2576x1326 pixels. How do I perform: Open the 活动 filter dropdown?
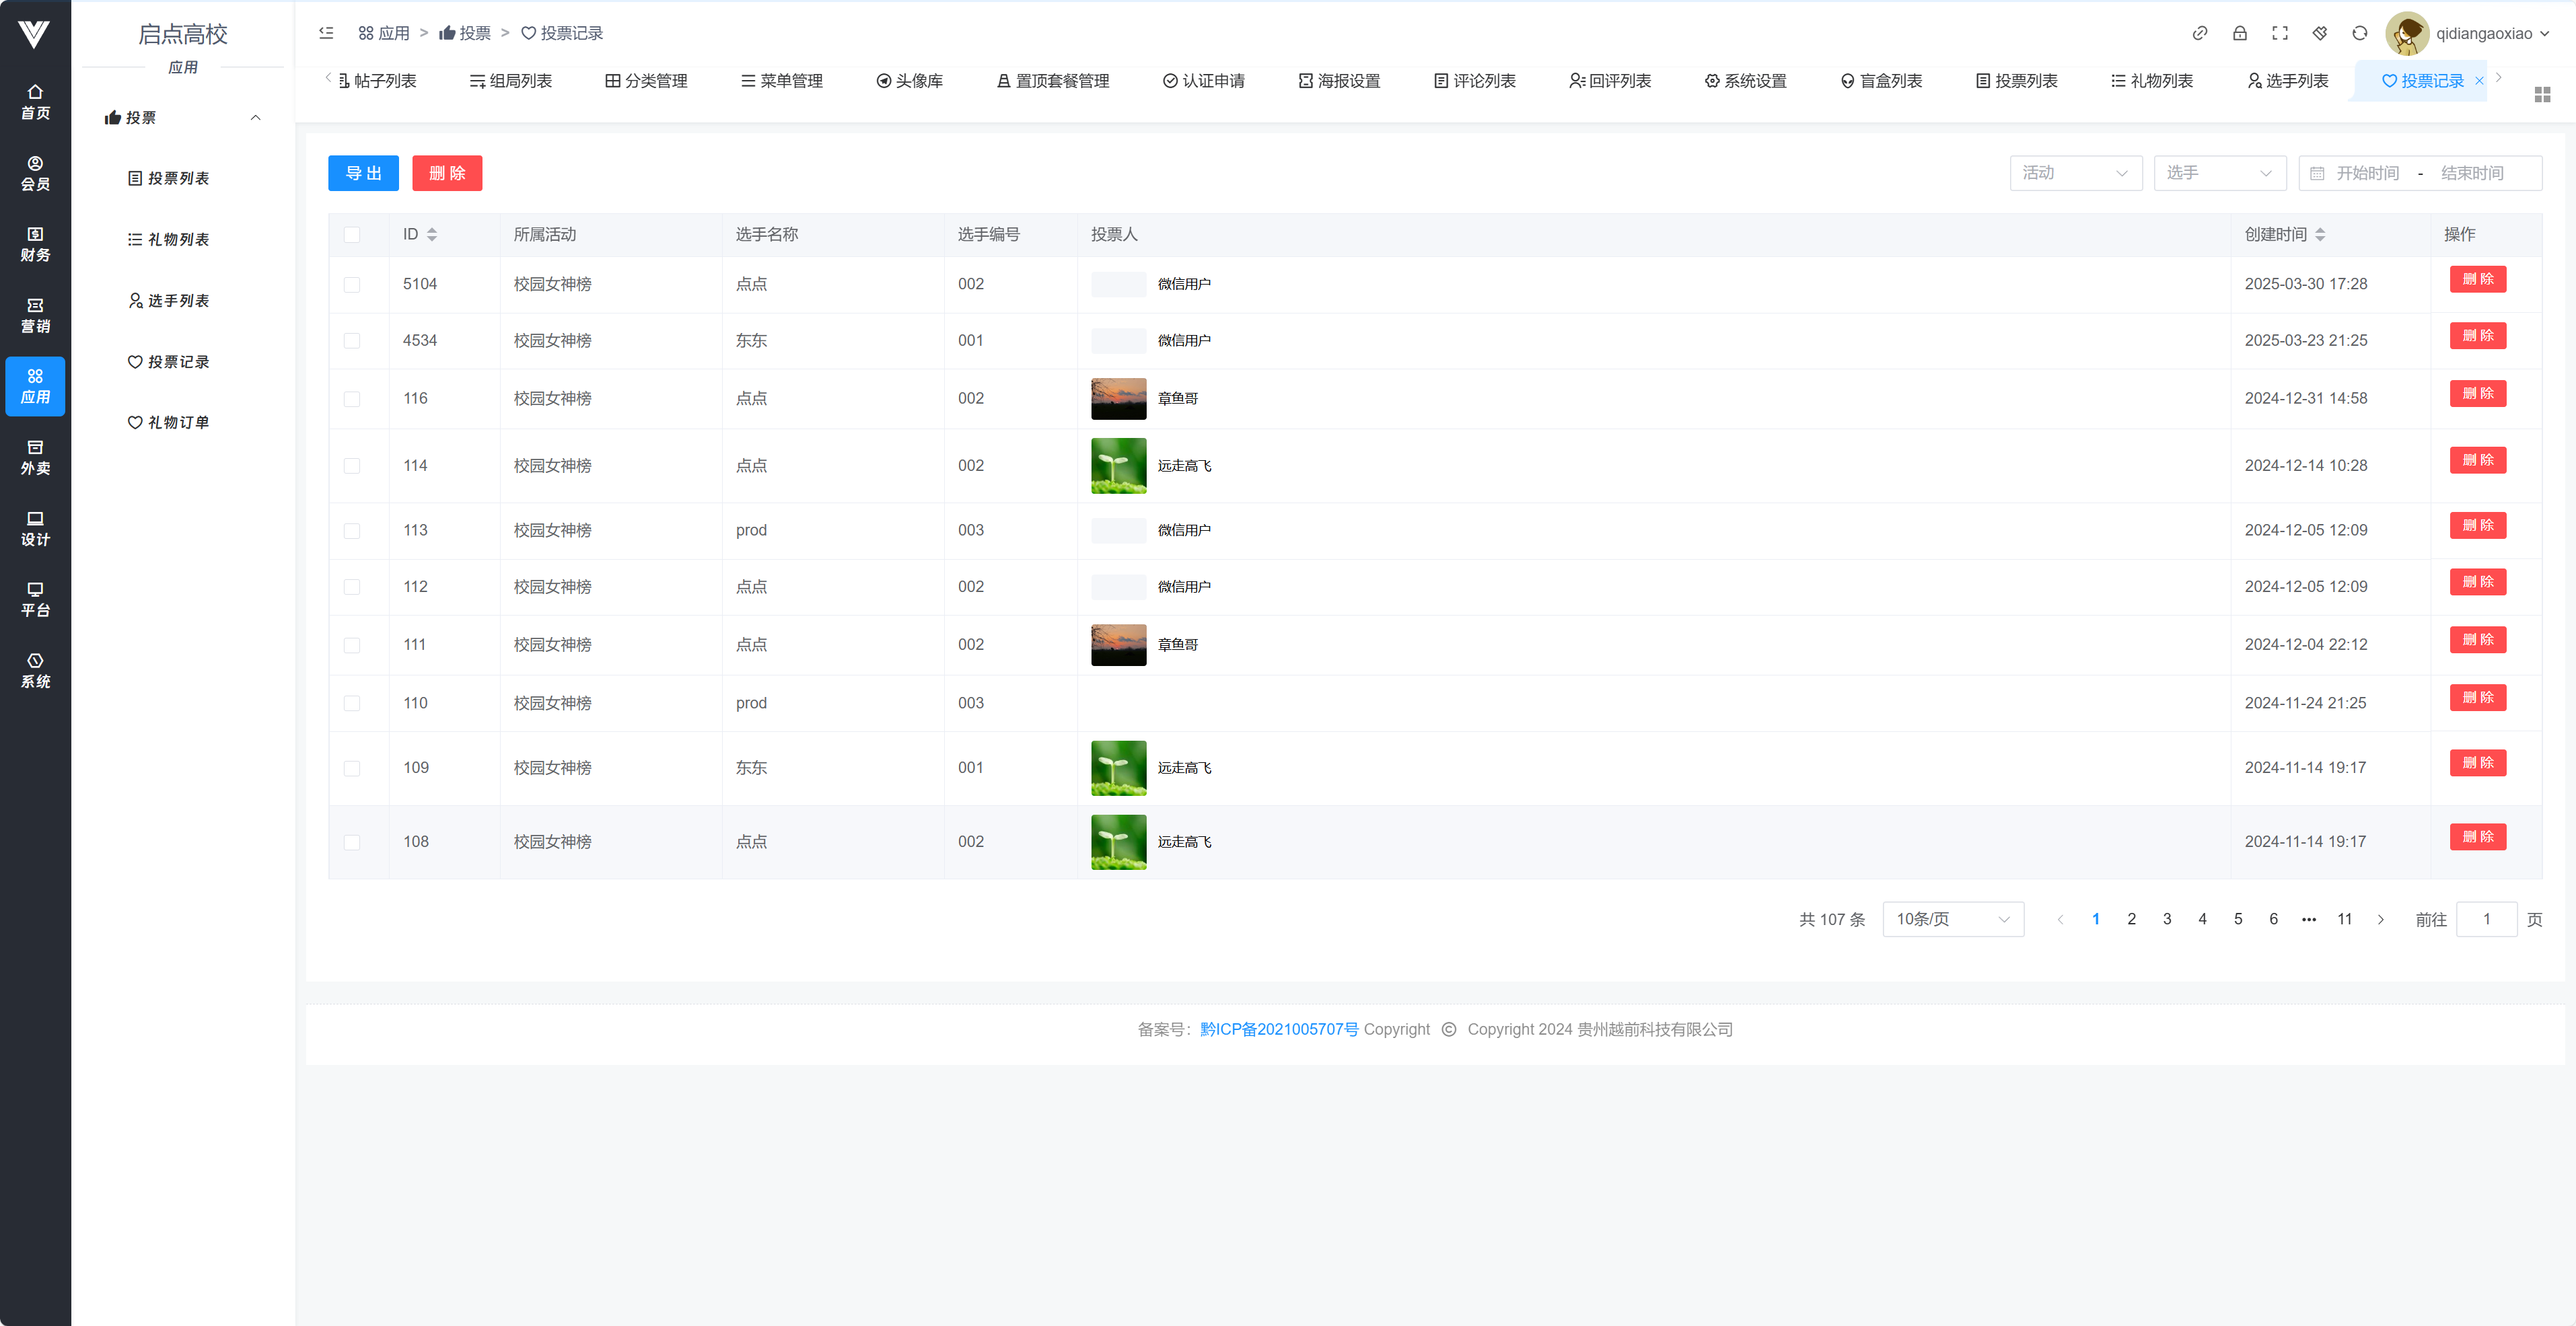point(2075,173)
